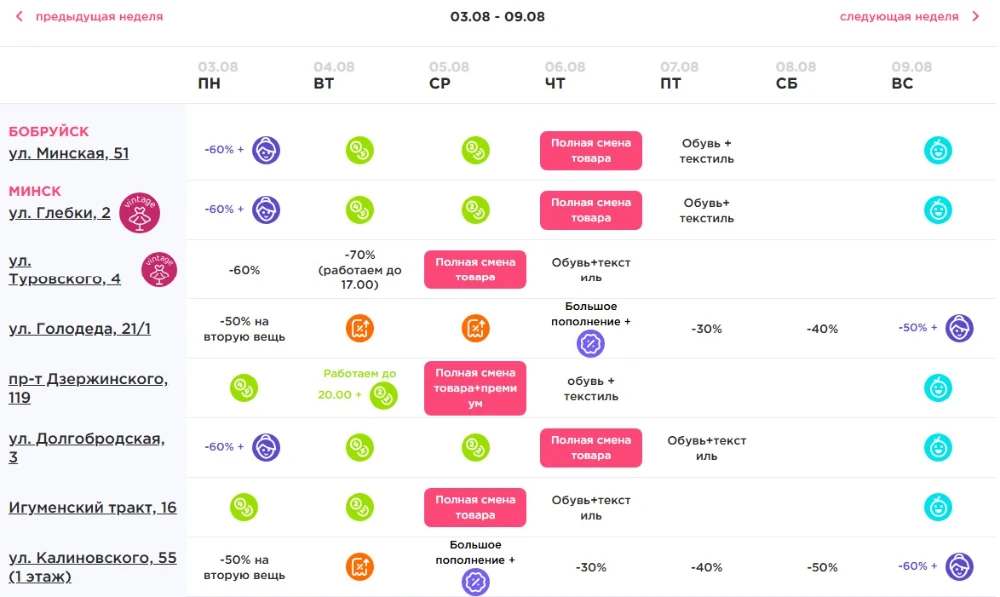Open the vintage badge next to ул. Глебки, 2
Viewport: 1000px width, 597px height.
140,212
